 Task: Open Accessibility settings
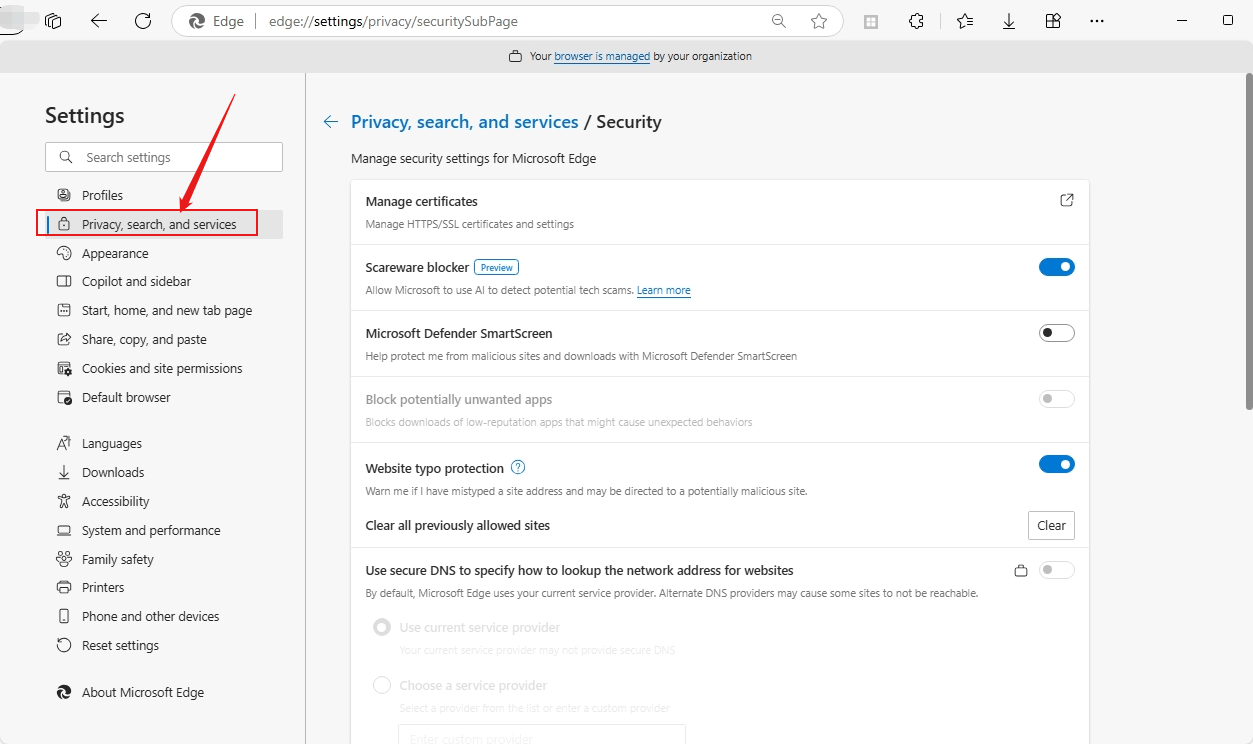coord(164,502)
